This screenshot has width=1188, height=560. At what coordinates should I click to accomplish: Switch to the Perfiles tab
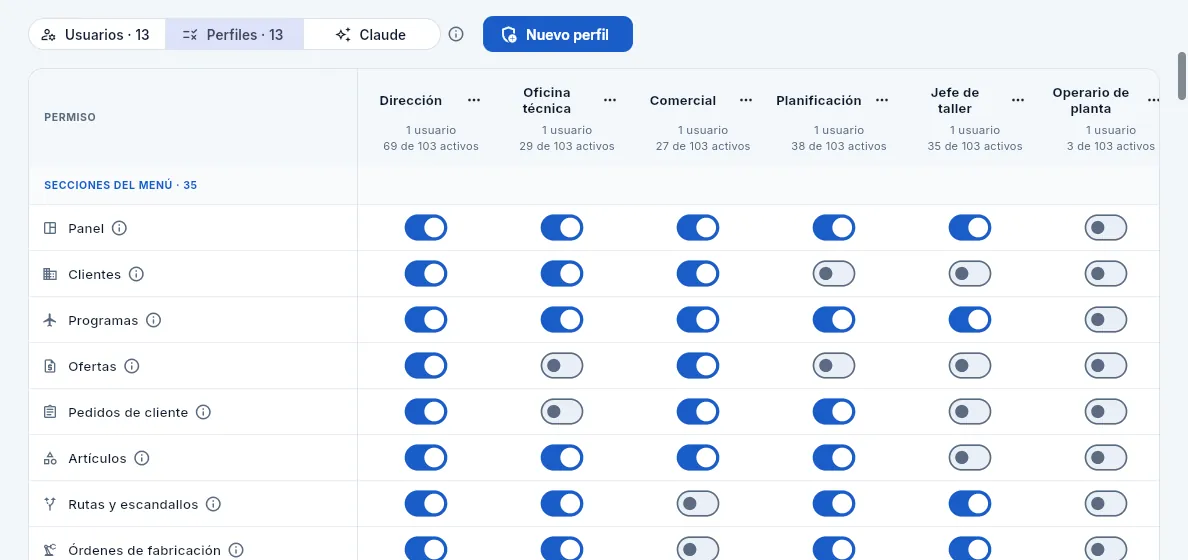[x=234, y=34]
